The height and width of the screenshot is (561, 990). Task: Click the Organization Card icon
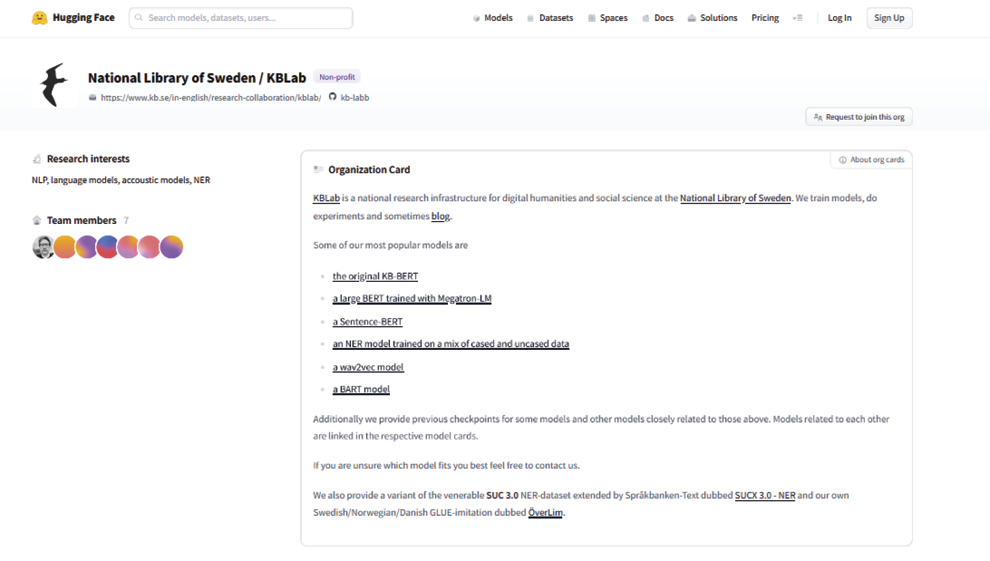coord(318,170)
